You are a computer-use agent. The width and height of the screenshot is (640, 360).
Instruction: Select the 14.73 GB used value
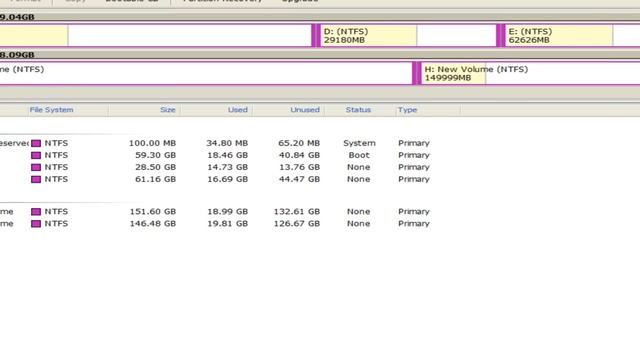(227, 167)
